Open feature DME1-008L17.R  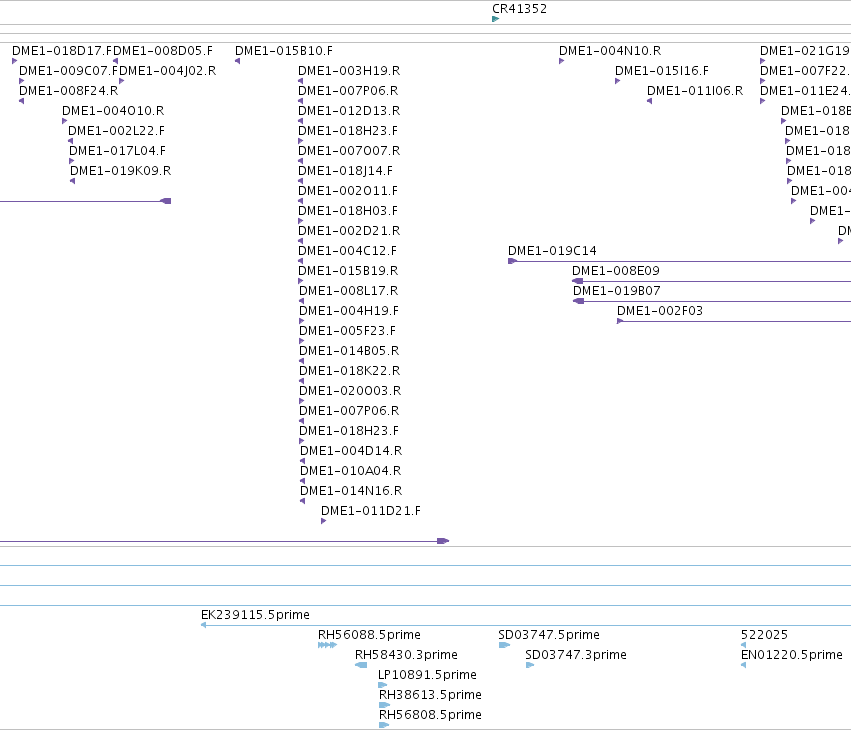click(348, 291)
